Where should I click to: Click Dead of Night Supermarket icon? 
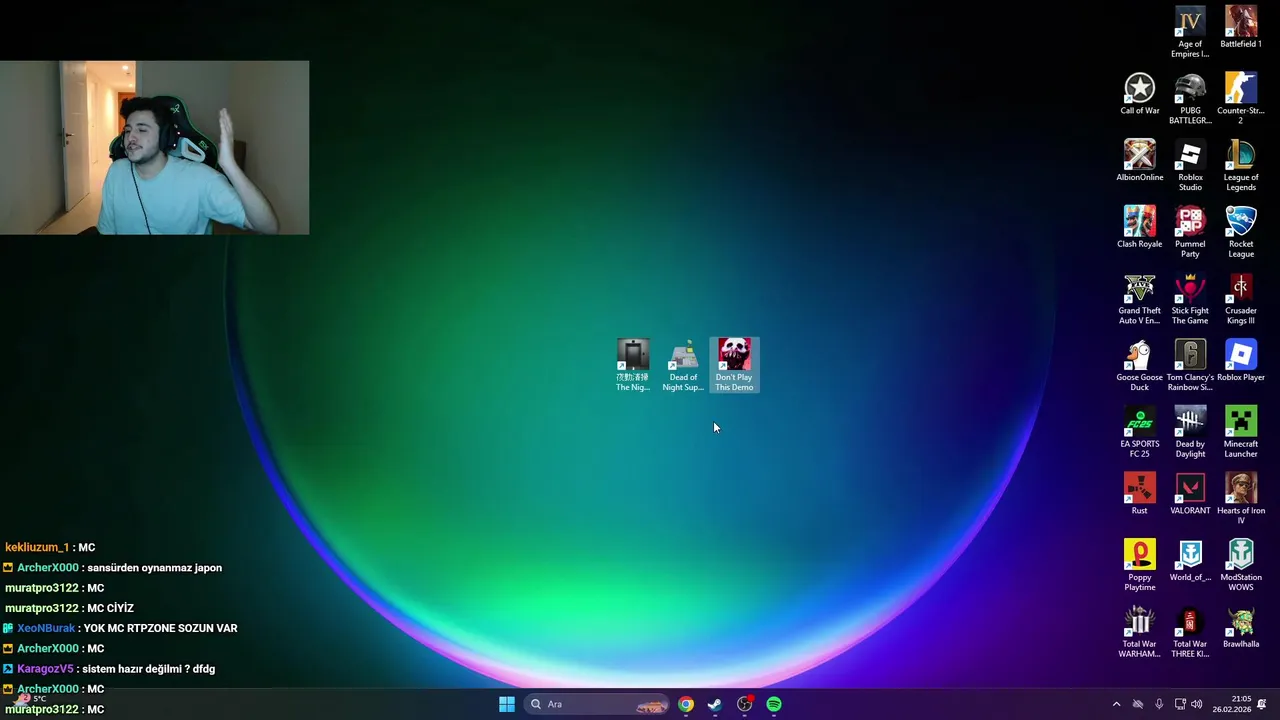pyautogui.click(x=683, y=365)
